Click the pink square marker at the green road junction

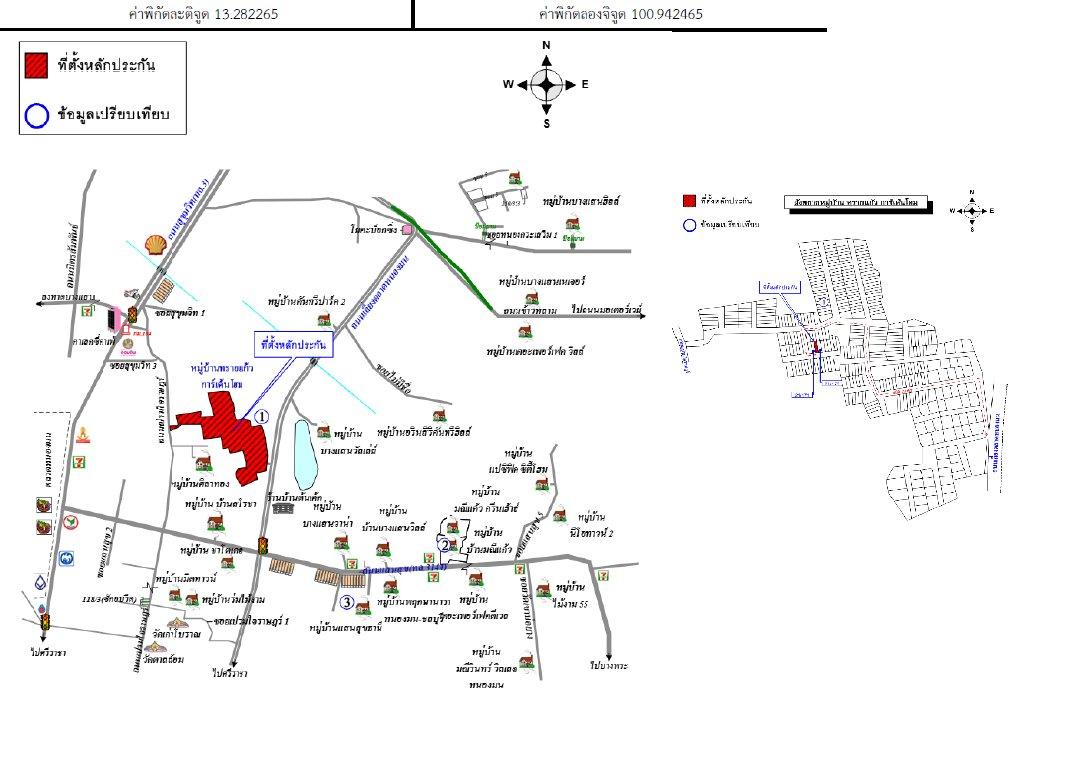(x=407, y=229)
